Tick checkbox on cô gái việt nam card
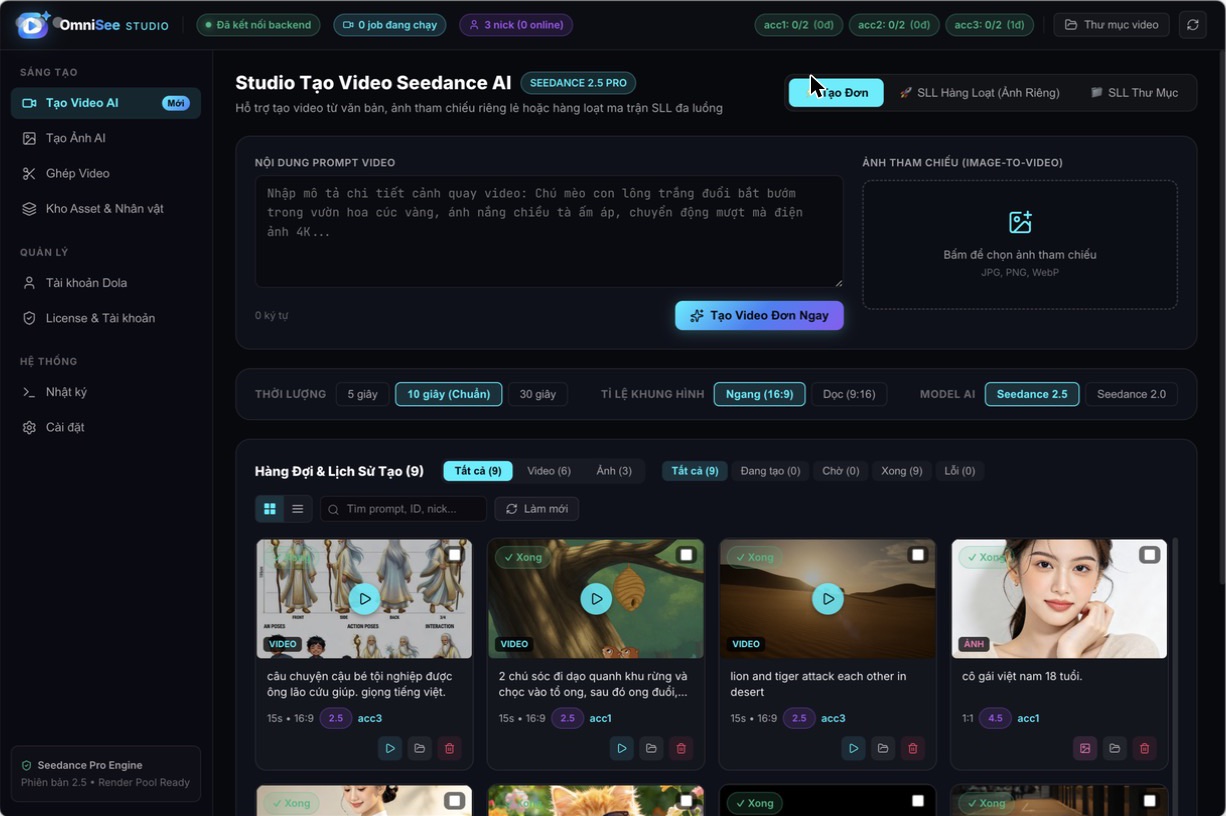The height and width of the screenshot is (816, 1226). [x=1150, y=555]
